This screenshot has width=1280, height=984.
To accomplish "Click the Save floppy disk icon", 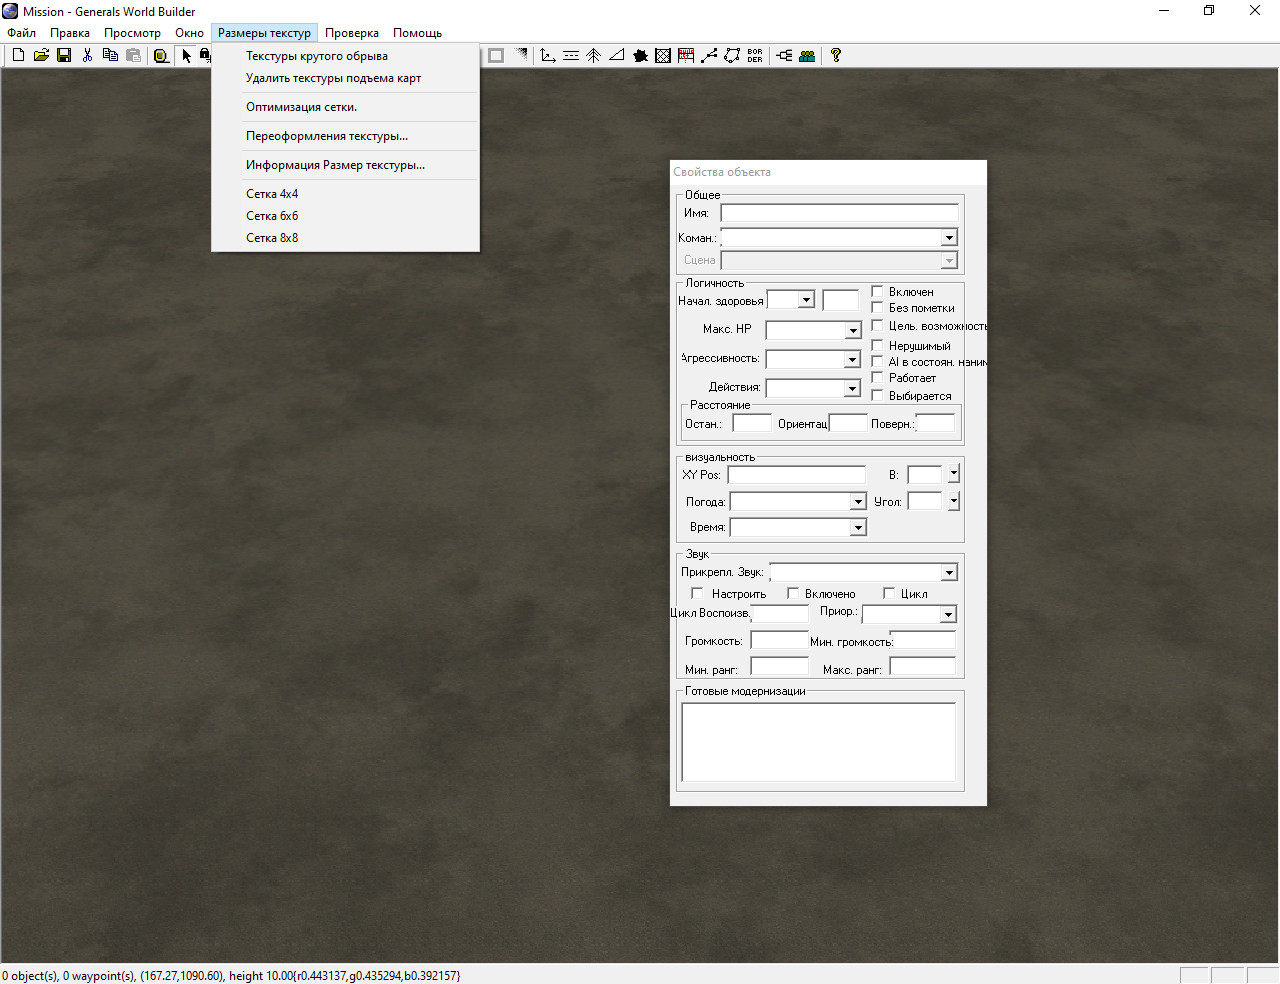I will (x=64, y=56).
